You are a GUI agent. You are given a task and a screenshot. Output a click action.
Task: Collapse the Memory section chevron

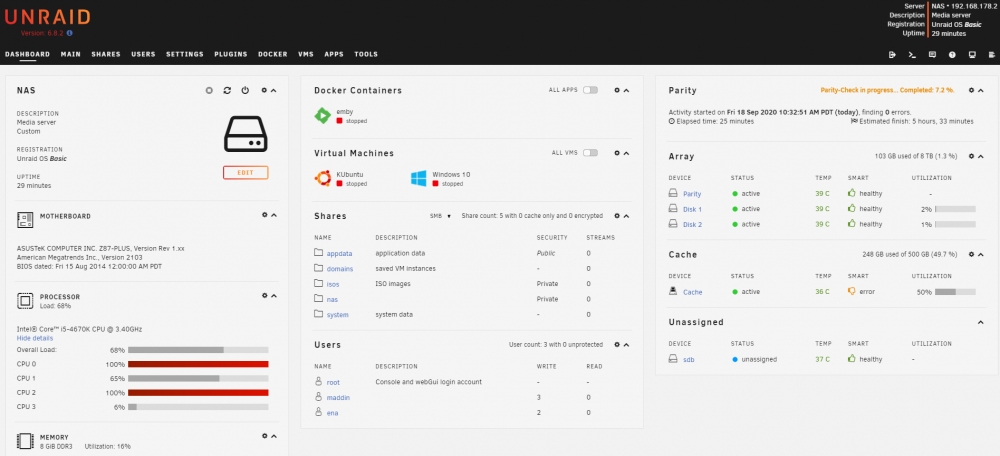pyautogui.click(x=274, y=436)
